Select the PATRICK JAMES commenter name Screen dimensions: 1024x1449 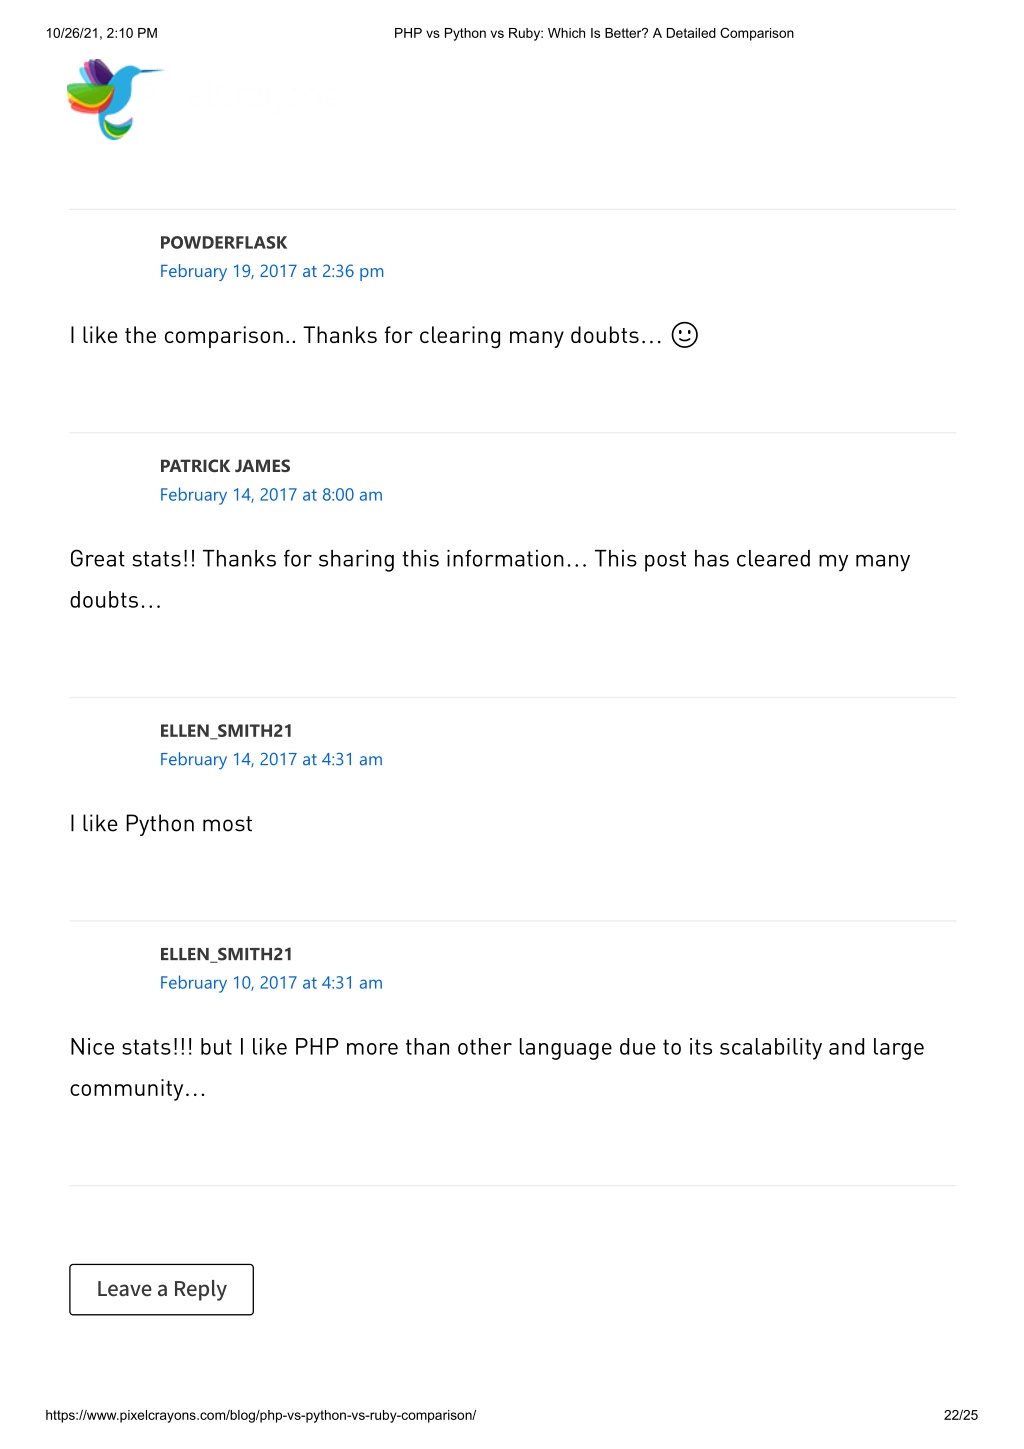click(x=225, y=466)
